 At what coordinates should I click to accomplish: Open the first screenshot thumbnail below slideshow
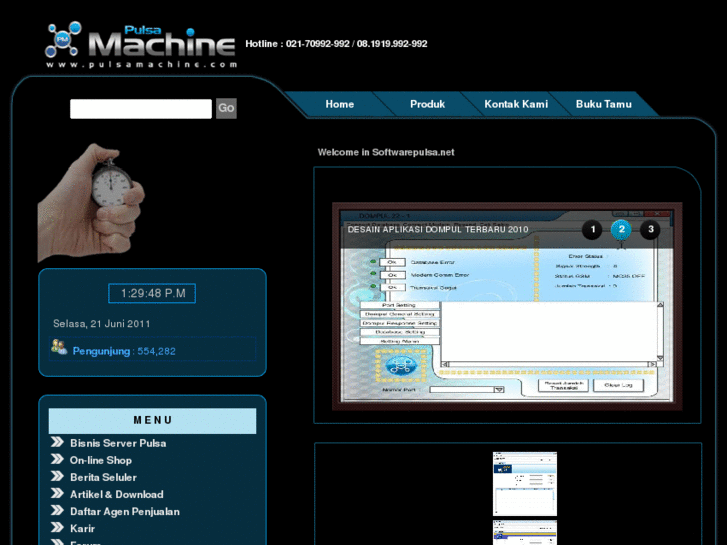pyautogui.click(x=524, y=484)
